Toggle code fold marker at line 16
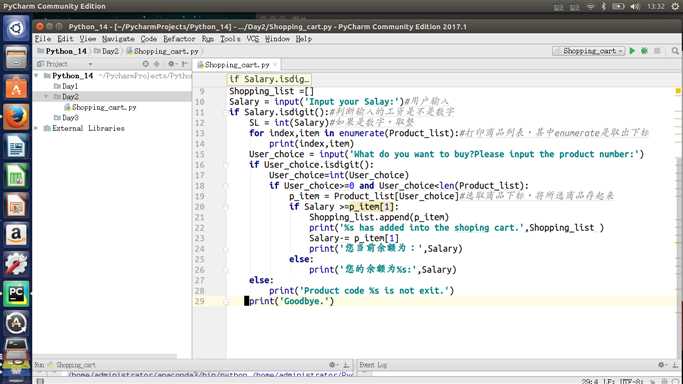This screenshot has height=384, width=683. tap(226, 165)
